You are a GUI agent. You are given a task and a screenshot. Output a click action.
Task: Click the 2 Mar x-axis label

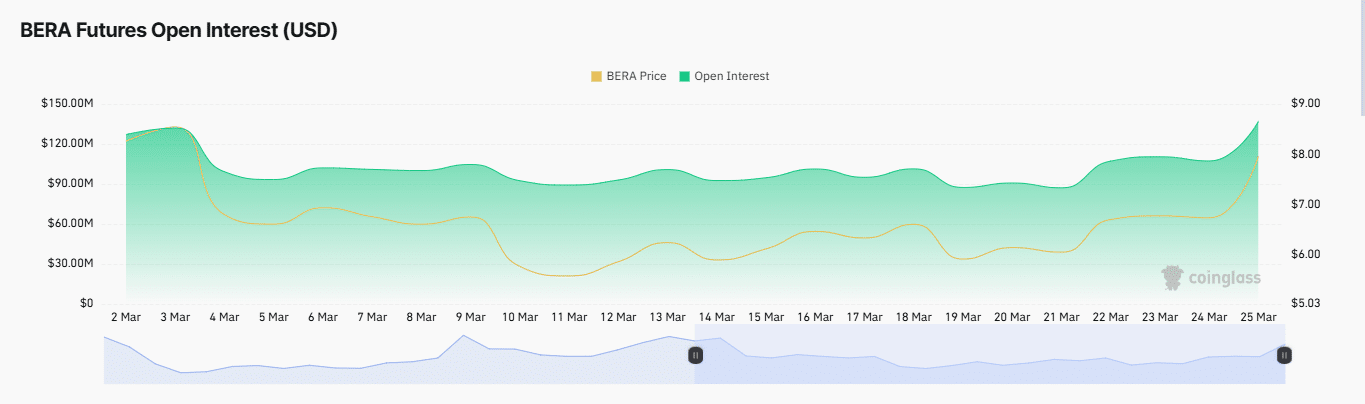tap(126, 317)
